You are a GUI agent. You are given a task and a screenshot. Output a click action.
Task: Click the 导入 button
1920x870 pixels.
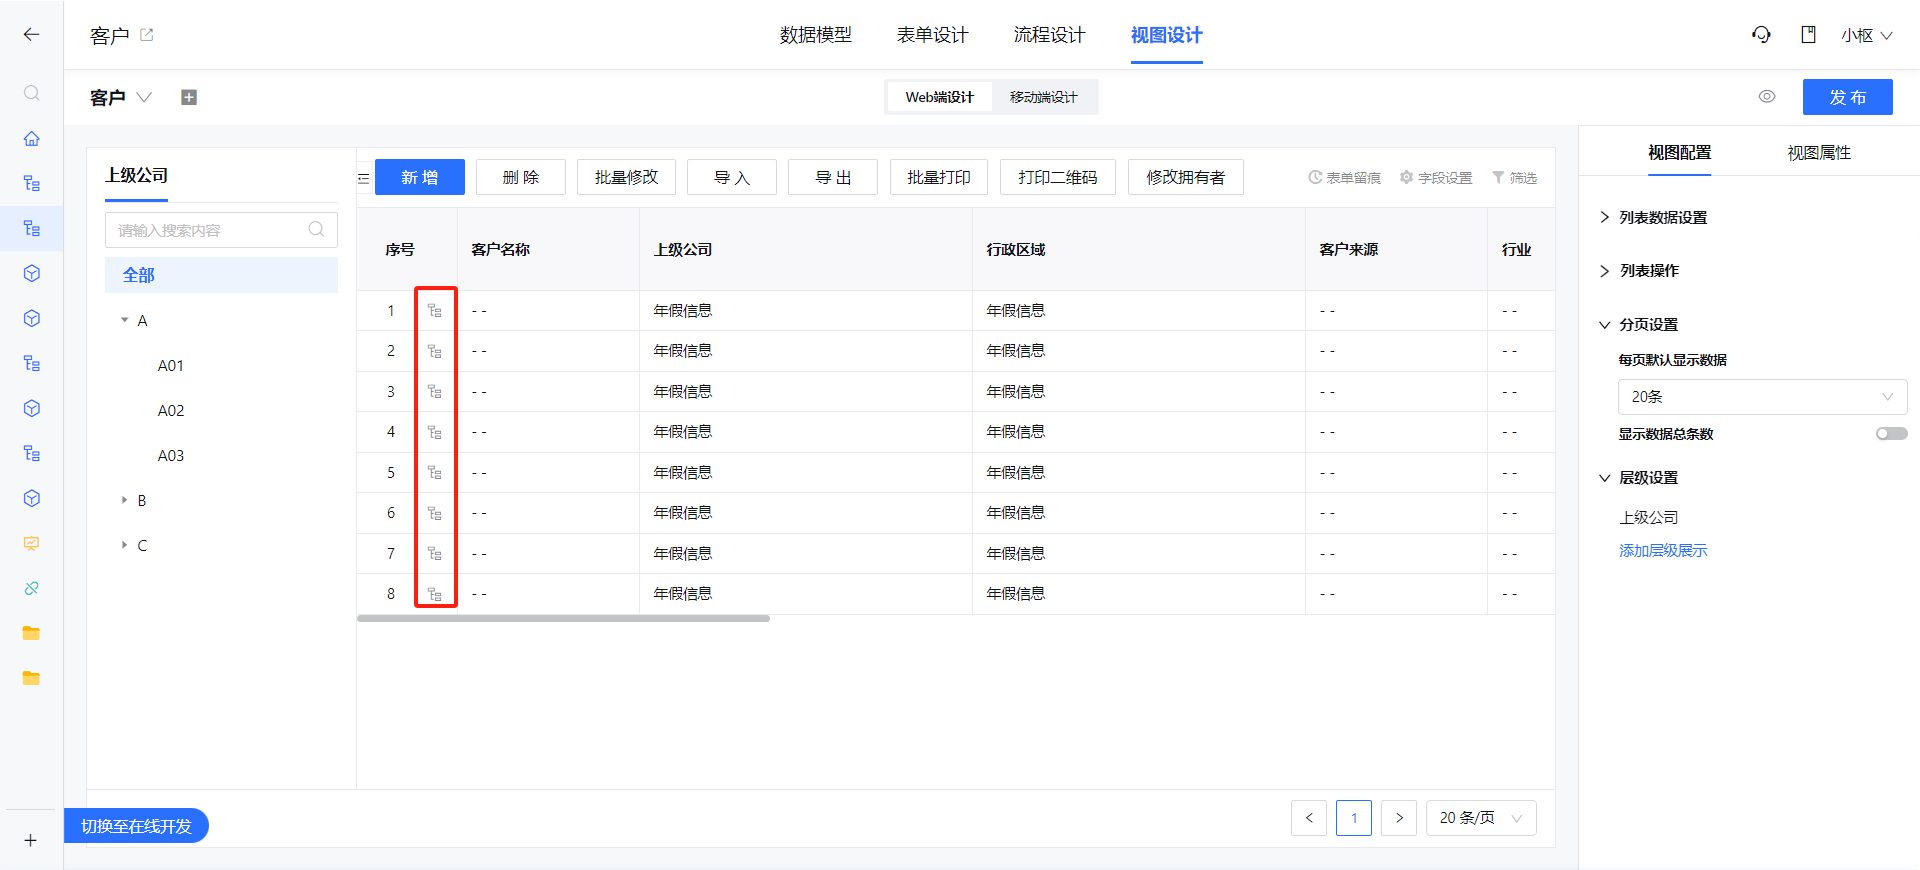[x=732, y=177]
